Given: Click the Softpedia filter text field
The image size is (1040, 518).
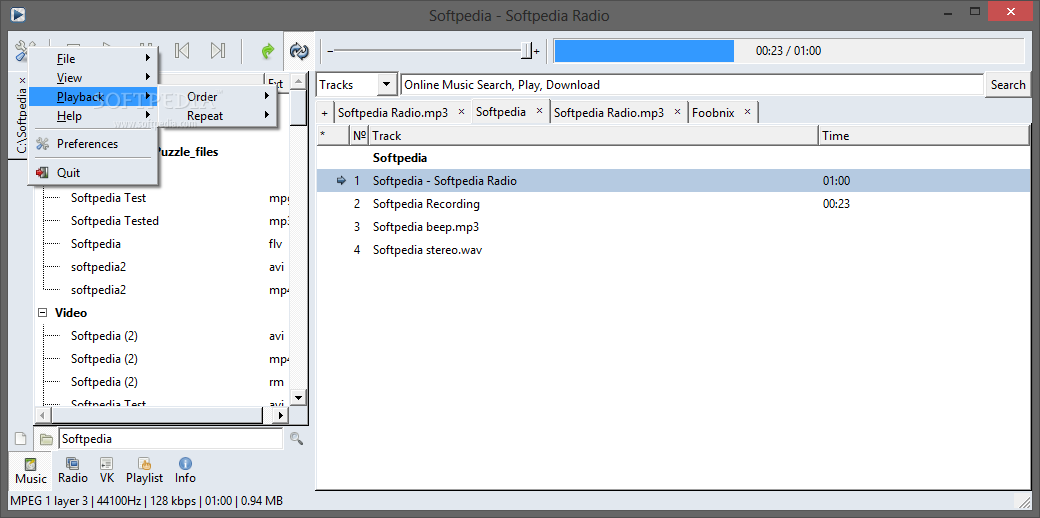Looking at the screenshot, I should coord(170,438).
